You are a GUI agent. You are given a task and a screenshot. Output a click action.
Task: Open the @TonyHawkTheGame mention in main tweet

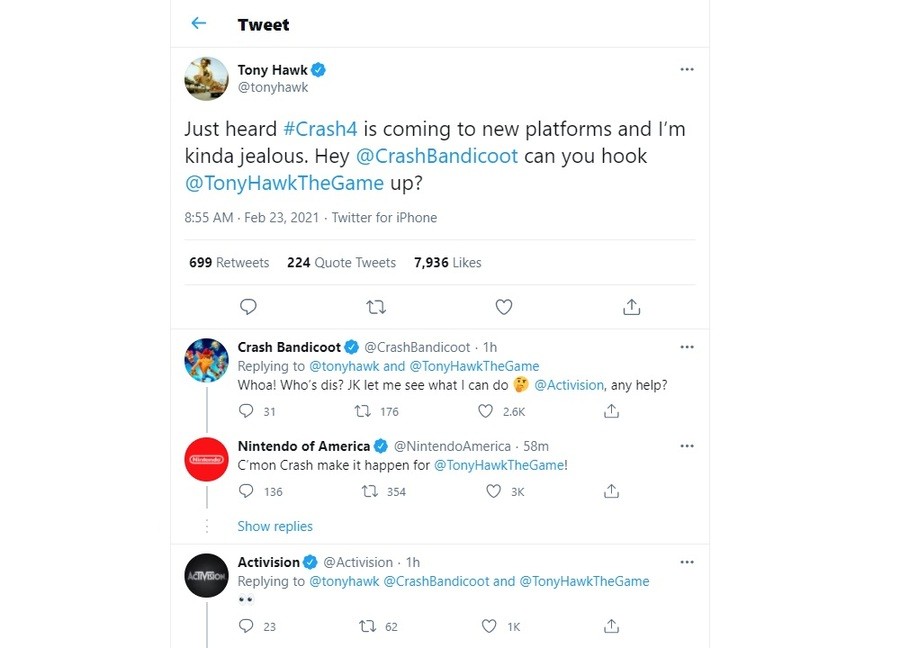click(284, 182)
